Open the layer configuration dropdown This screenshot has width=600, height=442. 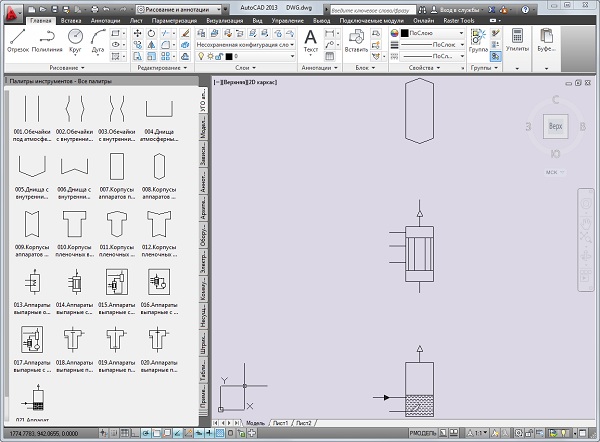(x=243, y=44)
